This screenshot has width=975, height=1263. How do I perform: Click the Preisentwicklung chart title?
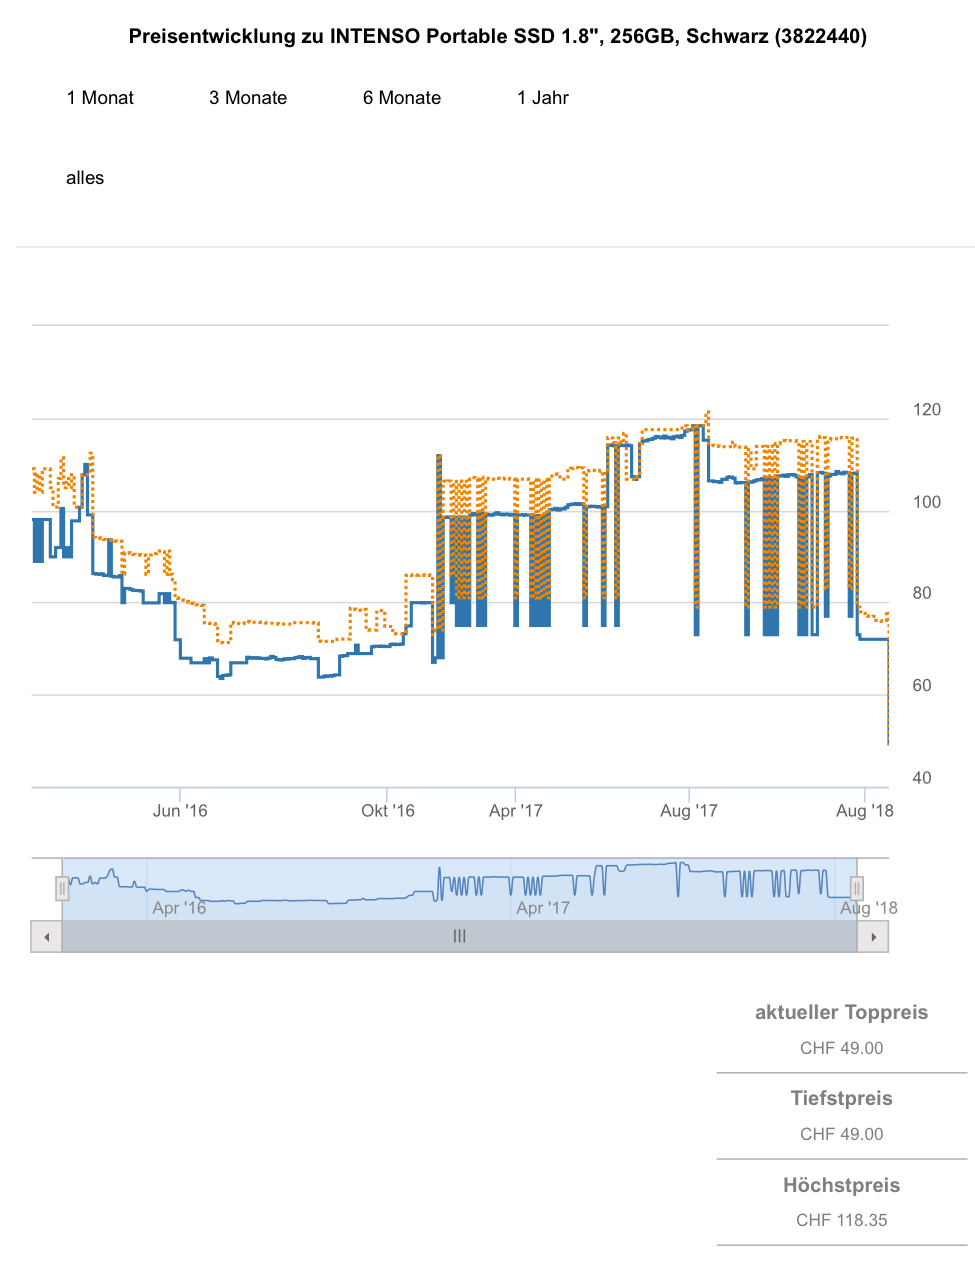click(498, 37)
